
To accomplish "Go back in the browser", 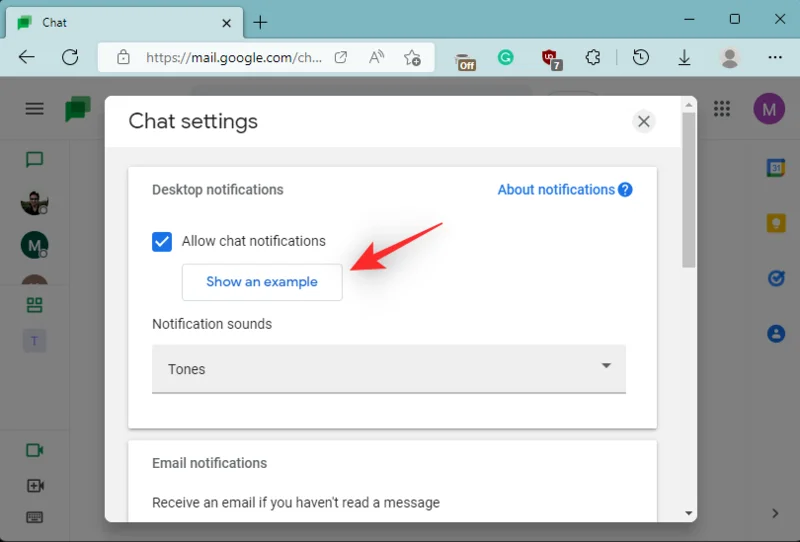I will click(27, 57).
